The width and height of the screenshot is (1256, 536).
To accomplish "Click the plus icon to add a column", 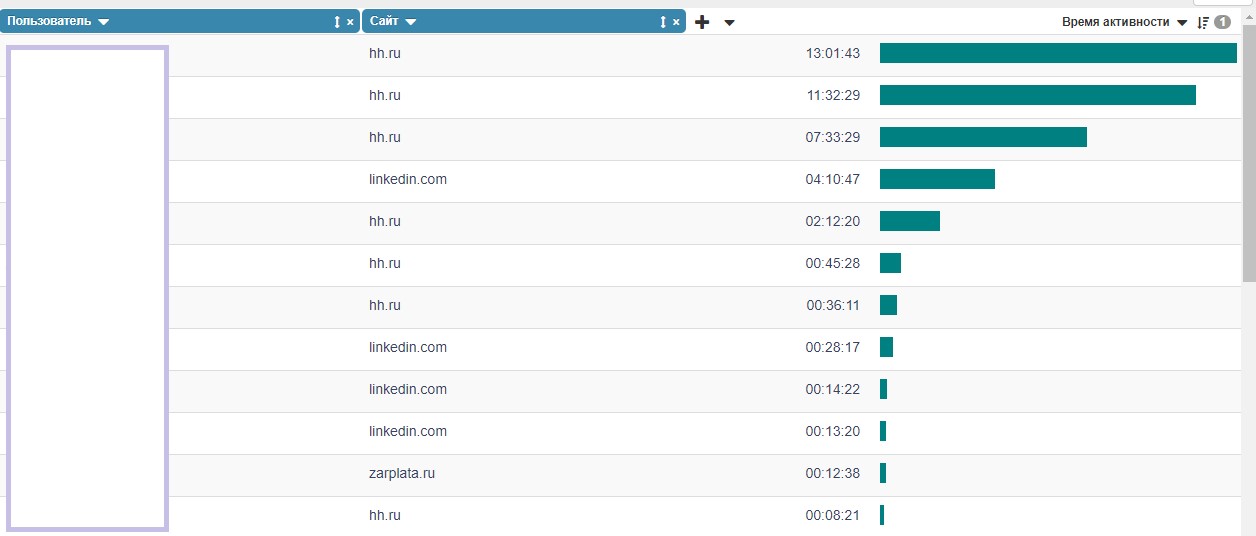I will [702, 22].
